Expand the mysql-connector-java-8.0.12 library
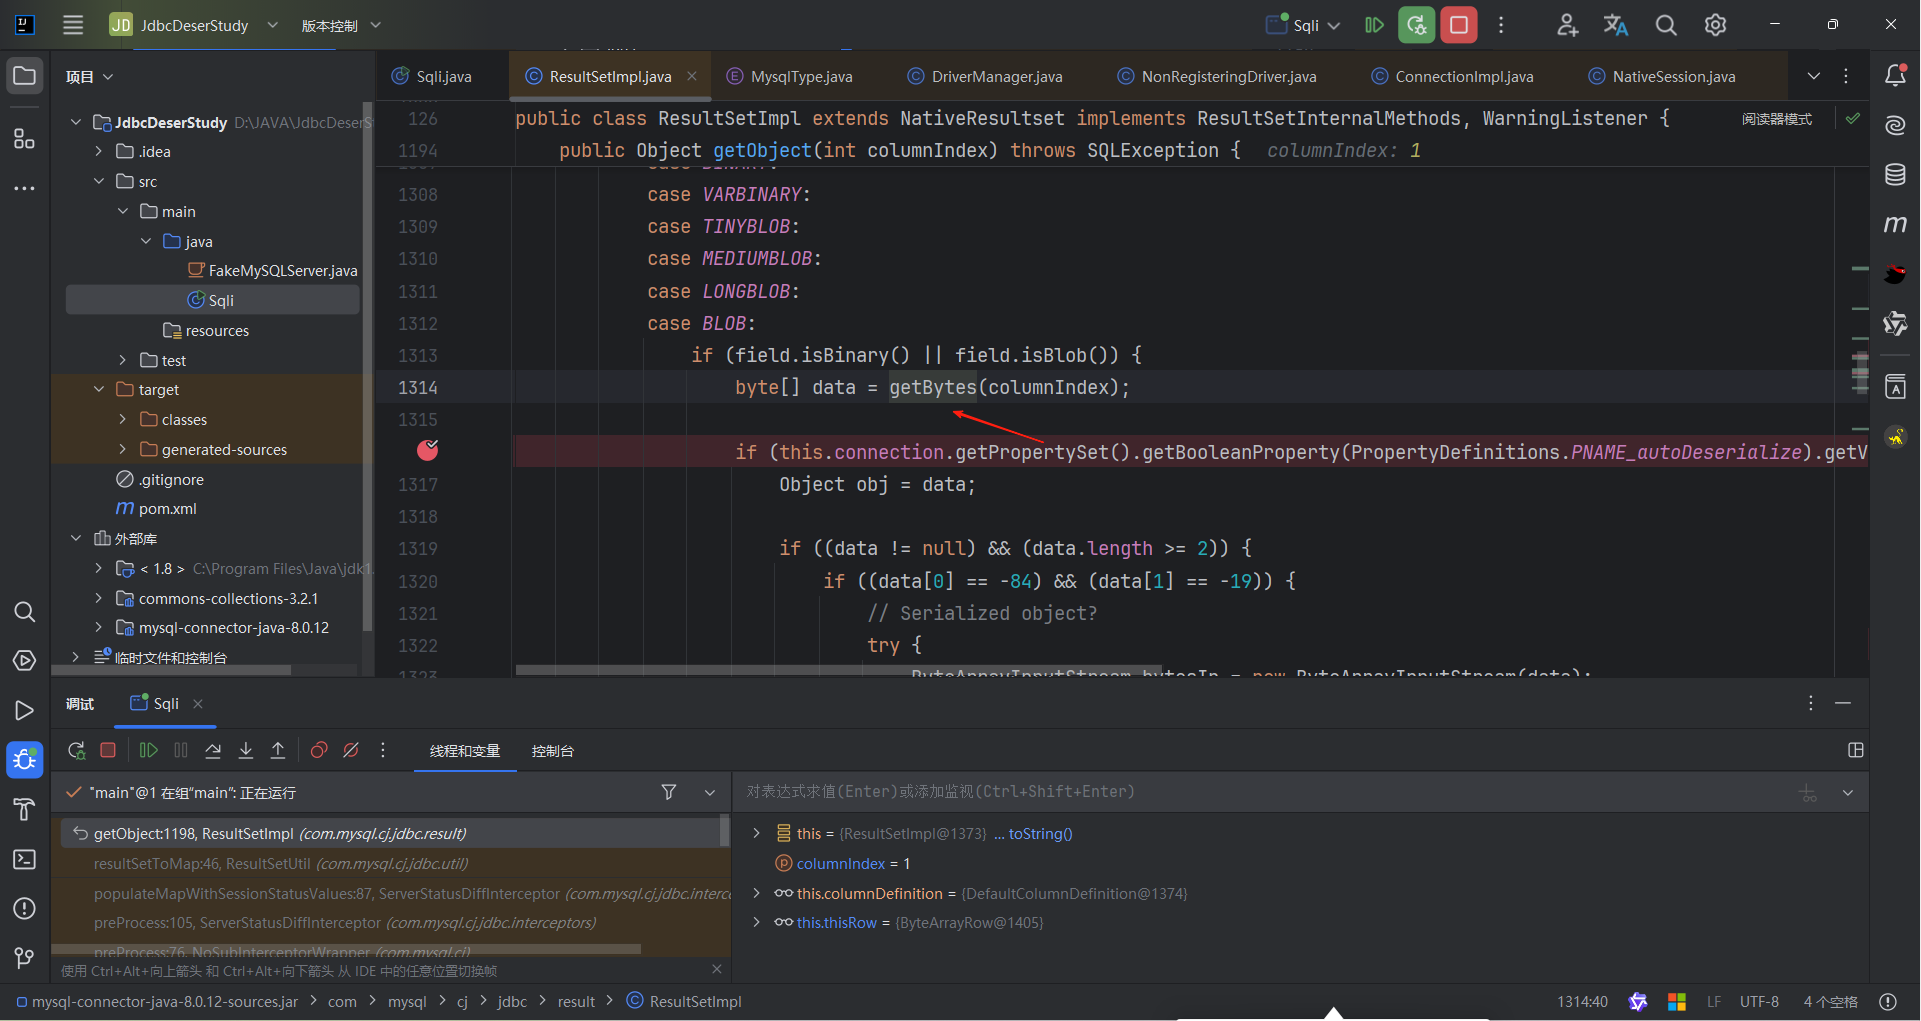This screenshot has width=1921, height=1021. point(99,628)
